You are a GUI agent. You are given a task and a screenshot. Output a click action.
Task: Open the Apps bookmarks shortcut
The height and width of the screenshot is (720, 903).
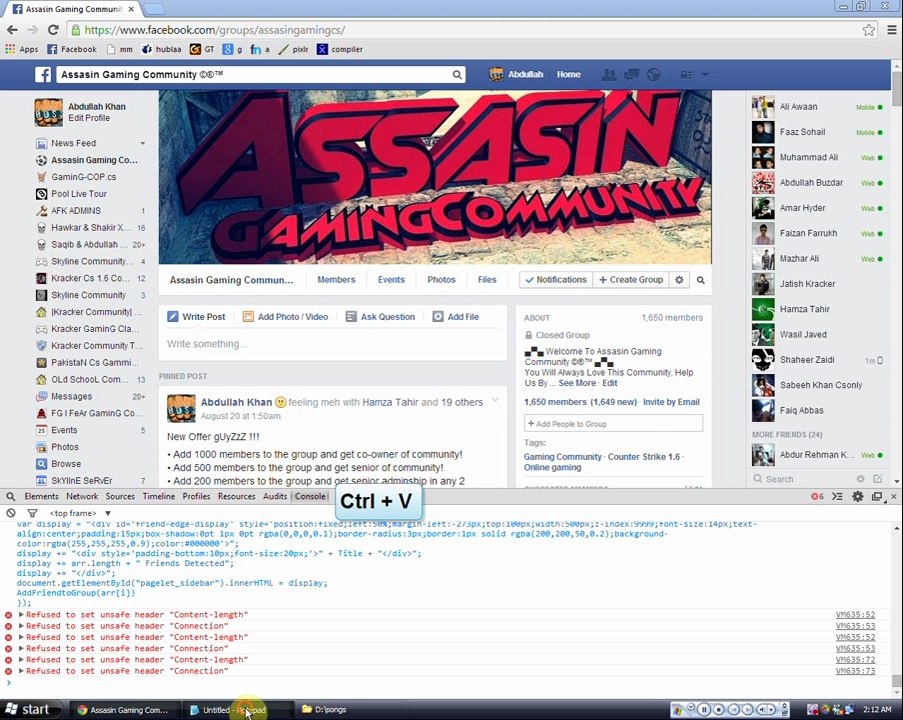pyautogui.click(x=21, y=50)
